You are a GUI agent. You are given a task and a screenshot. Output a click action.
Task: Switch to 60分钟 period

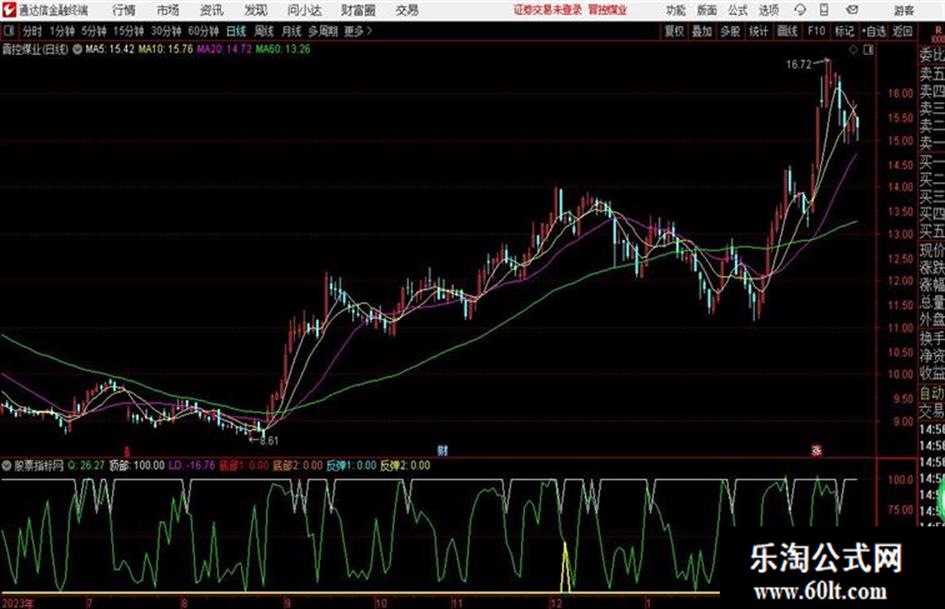pos(203,31)
